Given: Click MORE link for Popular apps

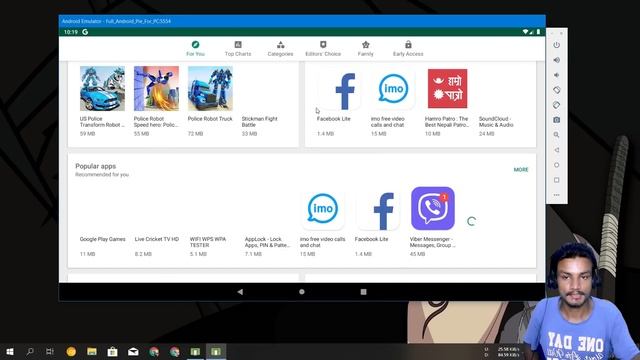Looking at the screenshot, I should (521, 170).
